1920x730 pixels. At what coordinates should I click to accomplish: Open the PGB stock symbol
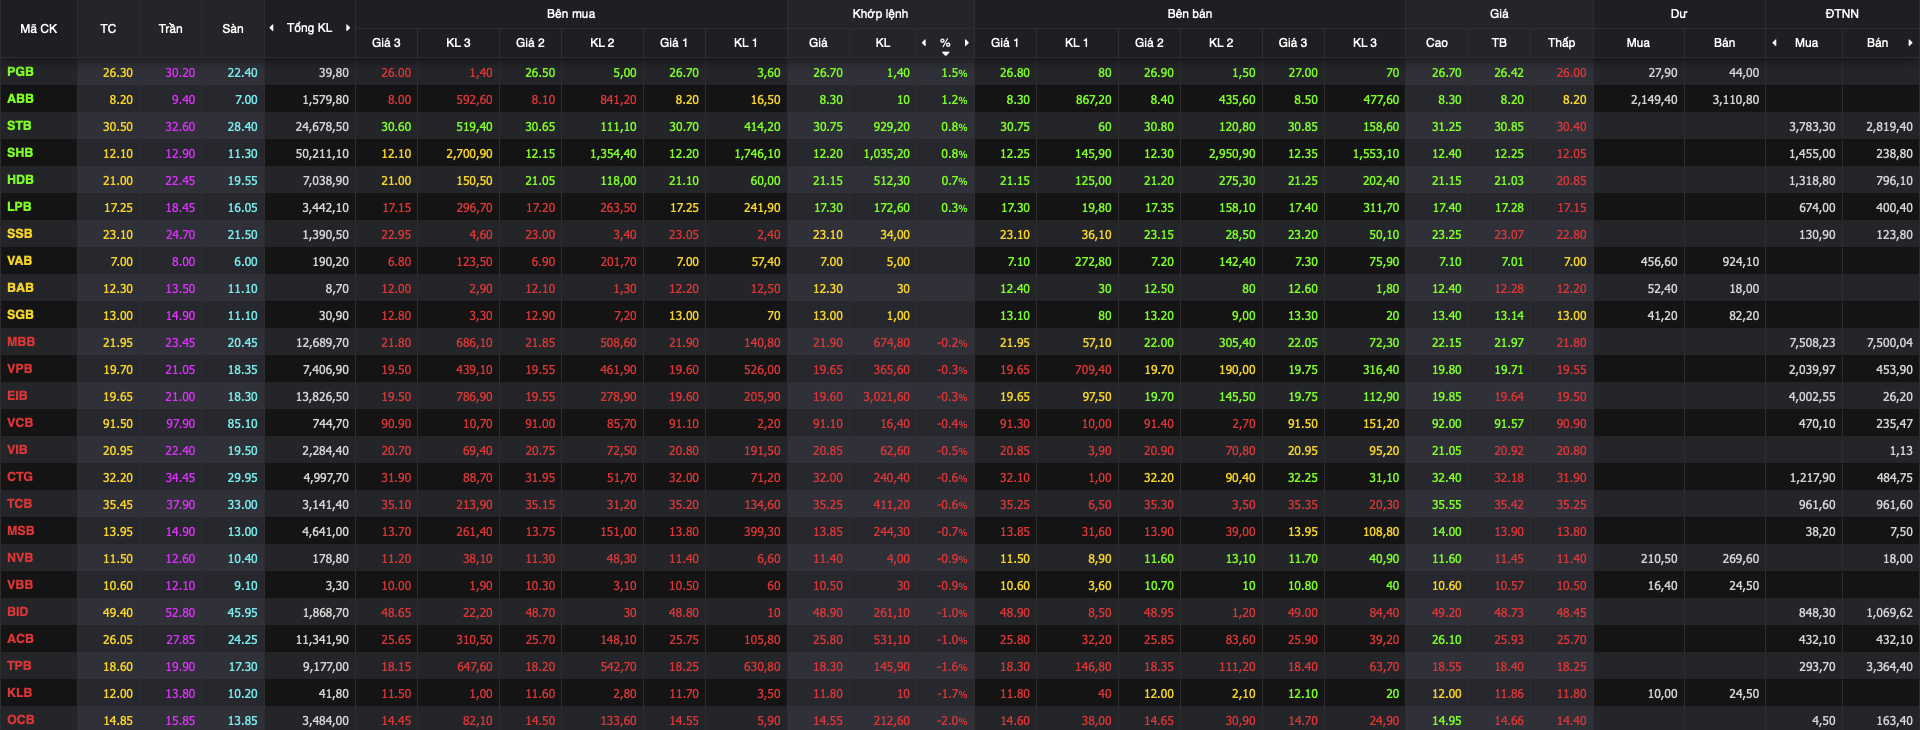click(20, 72)
